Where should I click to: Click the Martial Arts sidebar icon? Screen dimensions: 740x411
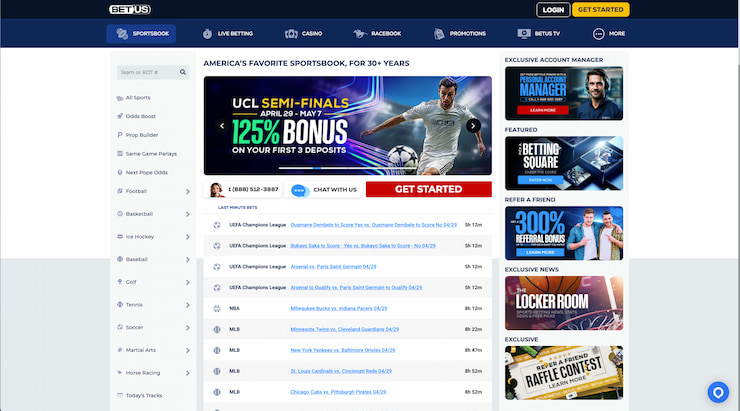click(x=120, y=350)
